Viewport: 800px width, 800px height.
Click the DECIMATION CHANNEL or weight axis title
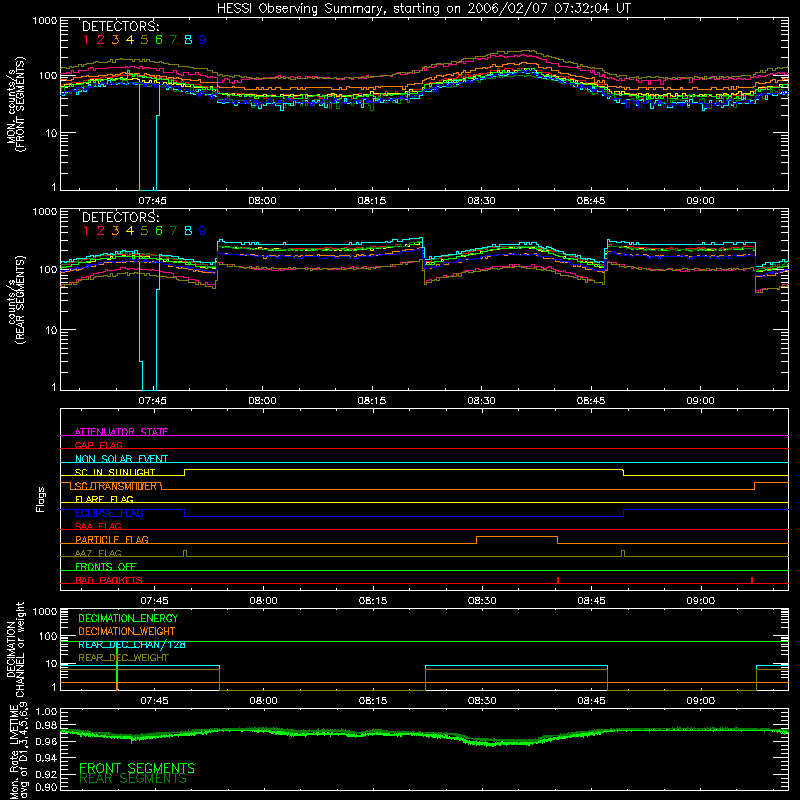15,650
